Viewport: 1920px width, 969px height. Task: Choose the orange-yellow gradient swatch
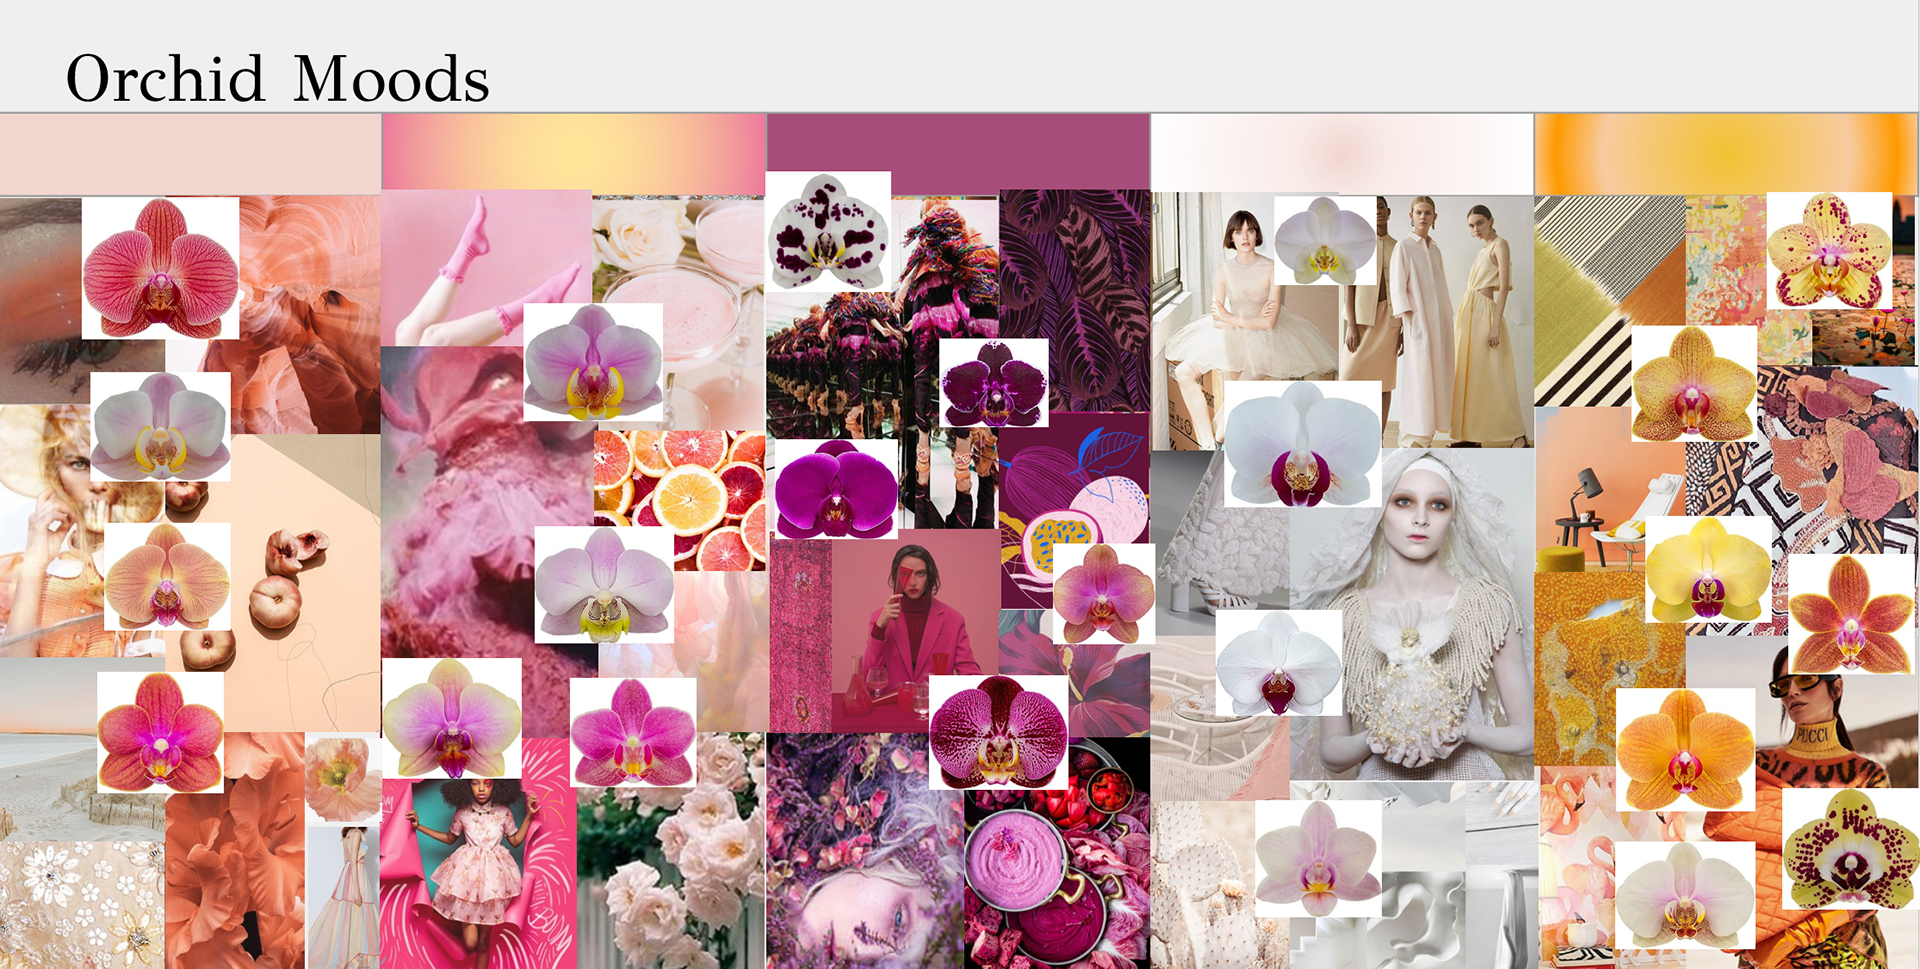(1726, 154)
